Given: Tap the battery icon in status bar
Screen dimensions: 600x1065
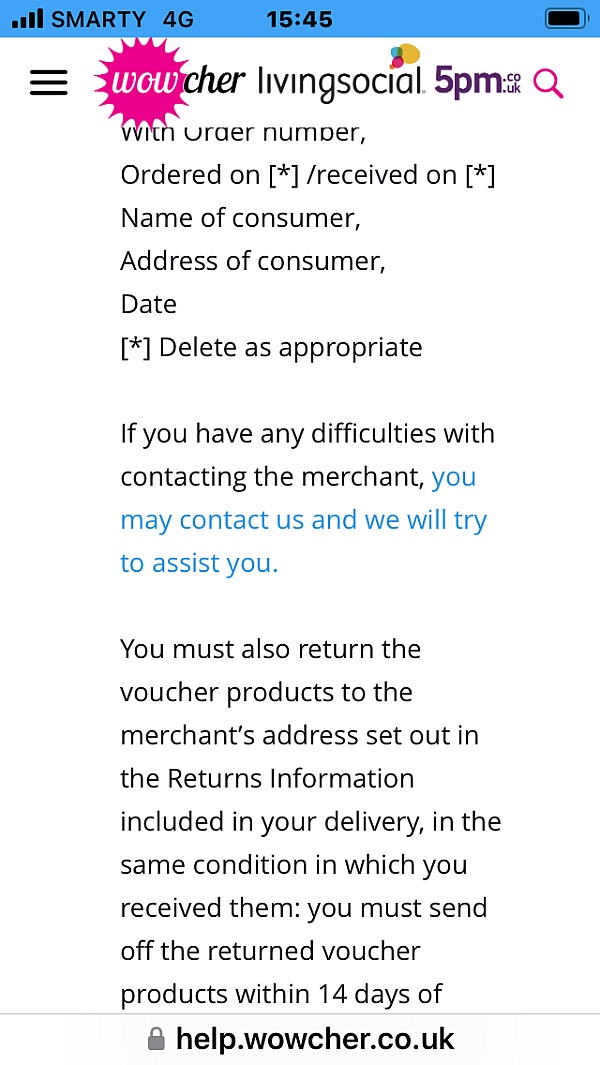Looking at the screenshot, I should coord(567,18).
